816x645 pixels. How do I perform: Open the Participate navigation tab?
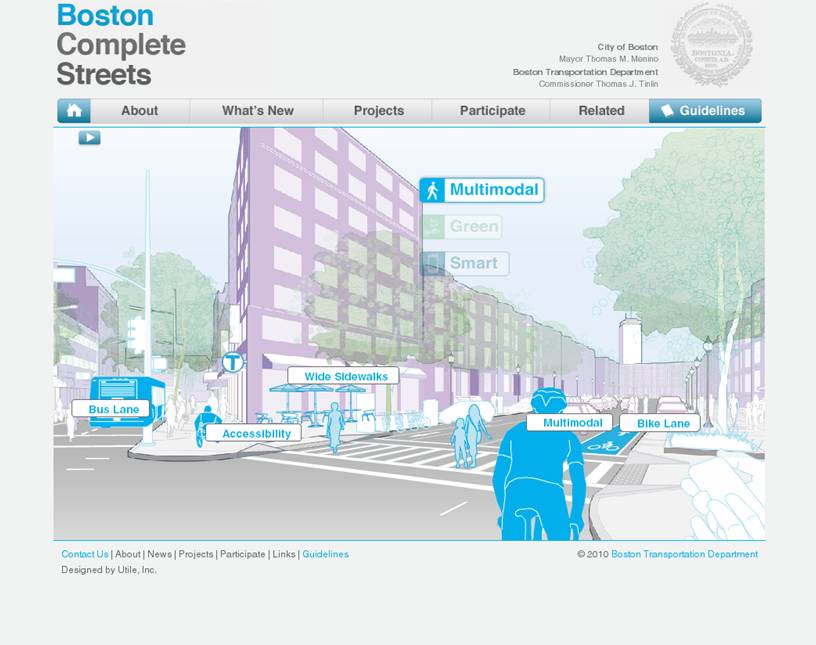492,111
